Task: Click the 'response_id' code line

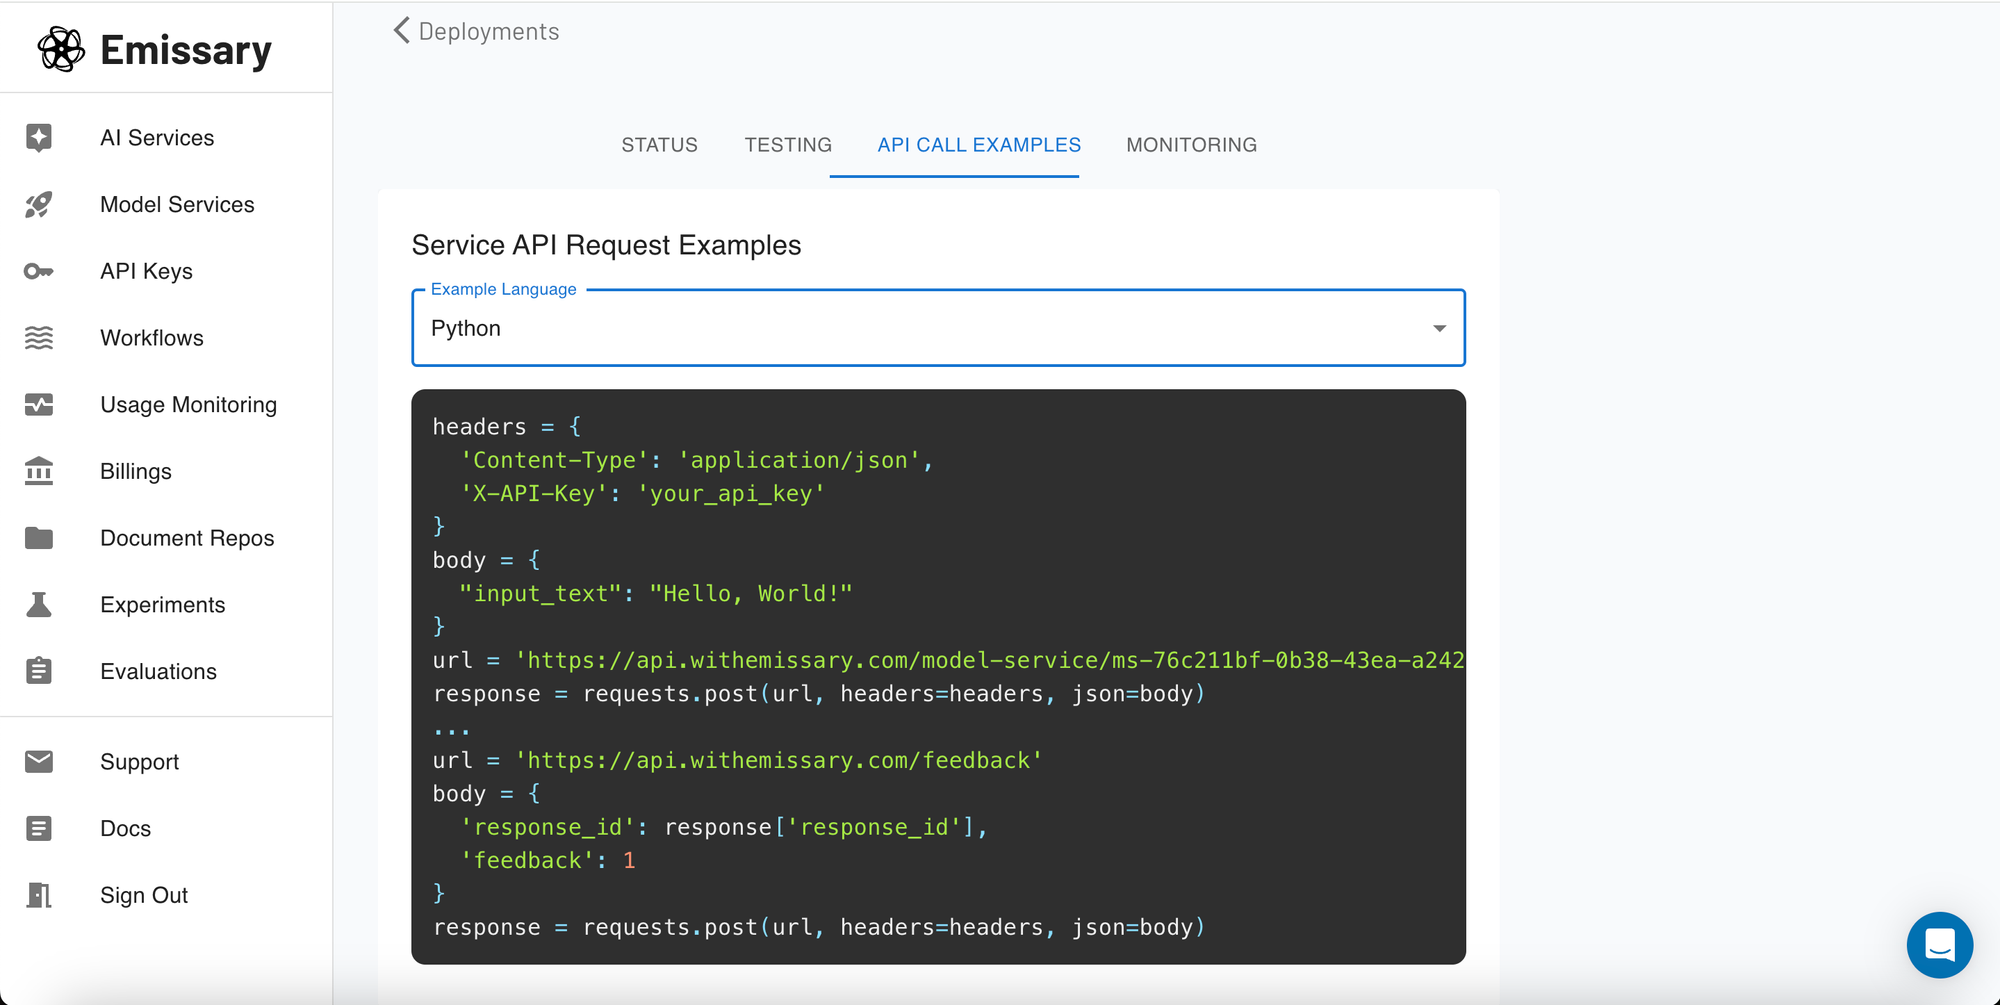Action: pos(724,827)
